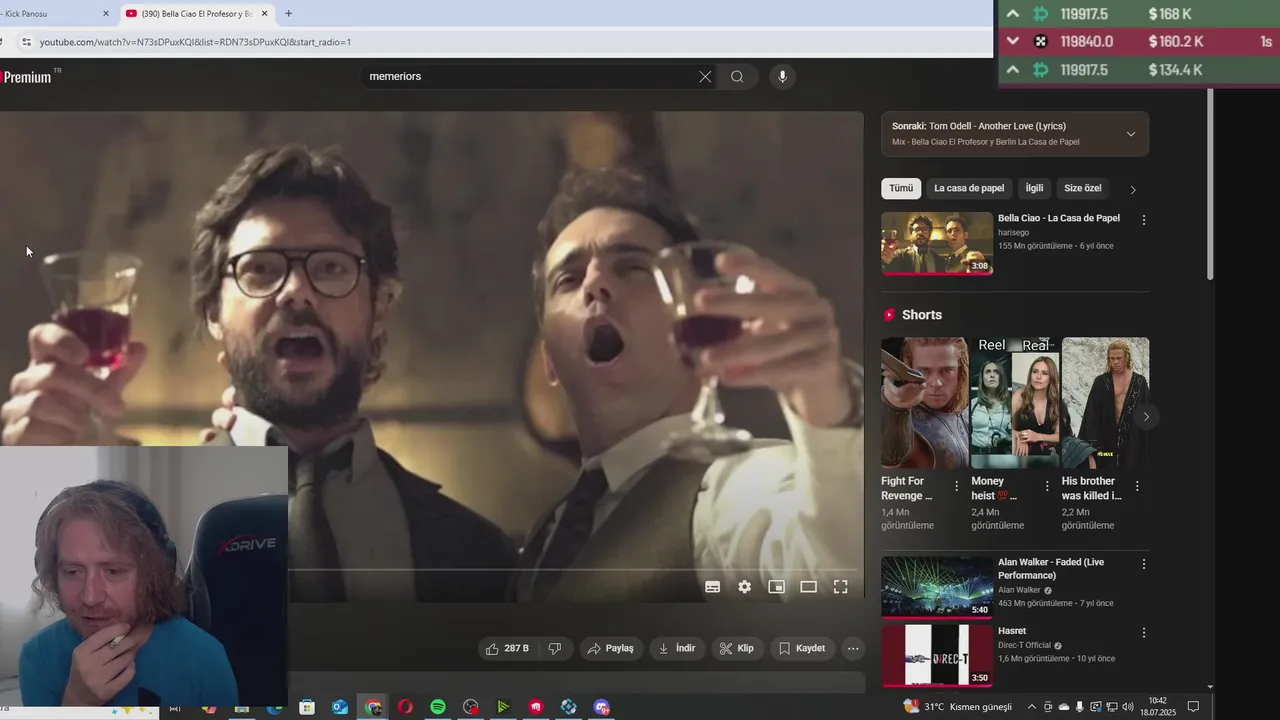Switch to the Kick Panosu browser tab
The height and width of the screenshot is (720, 1280).
pos(50,14)
